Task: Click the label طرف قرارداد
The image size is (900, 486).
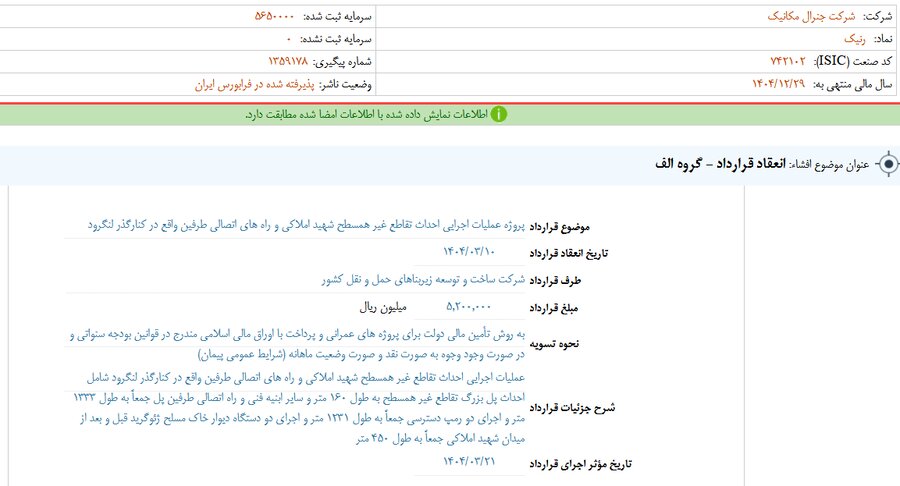Action: pos(555,281)
